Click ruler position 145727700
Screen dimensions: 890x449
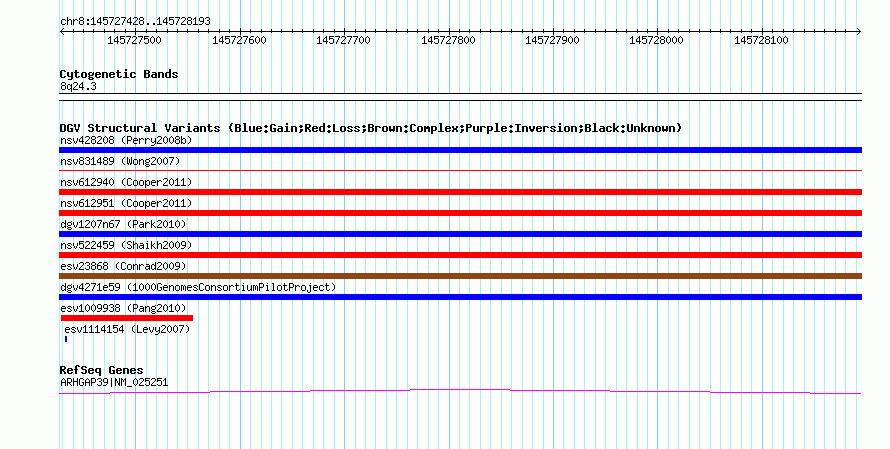[343, 40]
